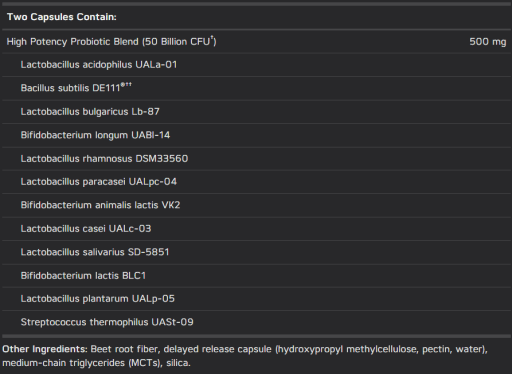
Task: Click Bacillus subtilis DE111 entry
Action: pos(76,88)
